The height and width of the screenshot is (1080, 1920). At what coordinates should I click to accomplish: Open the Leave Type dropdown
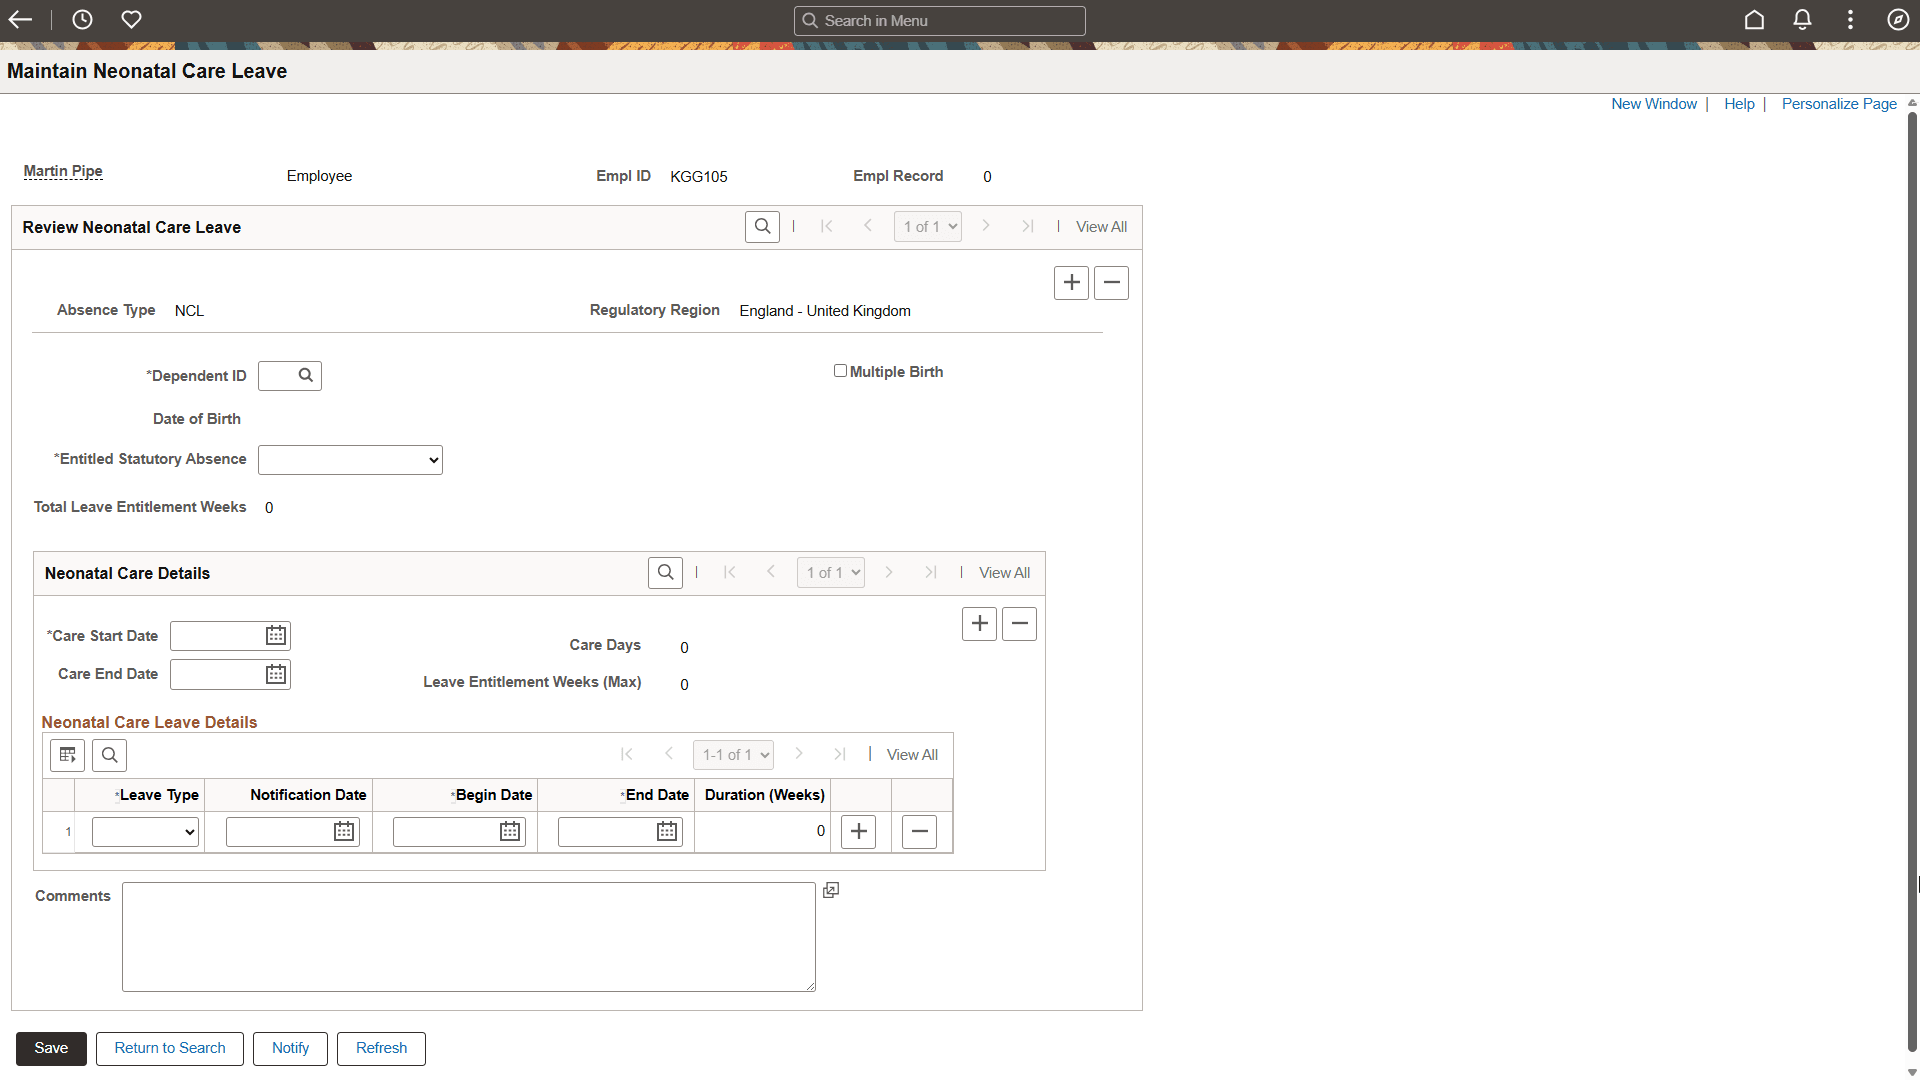coord(145,832)
